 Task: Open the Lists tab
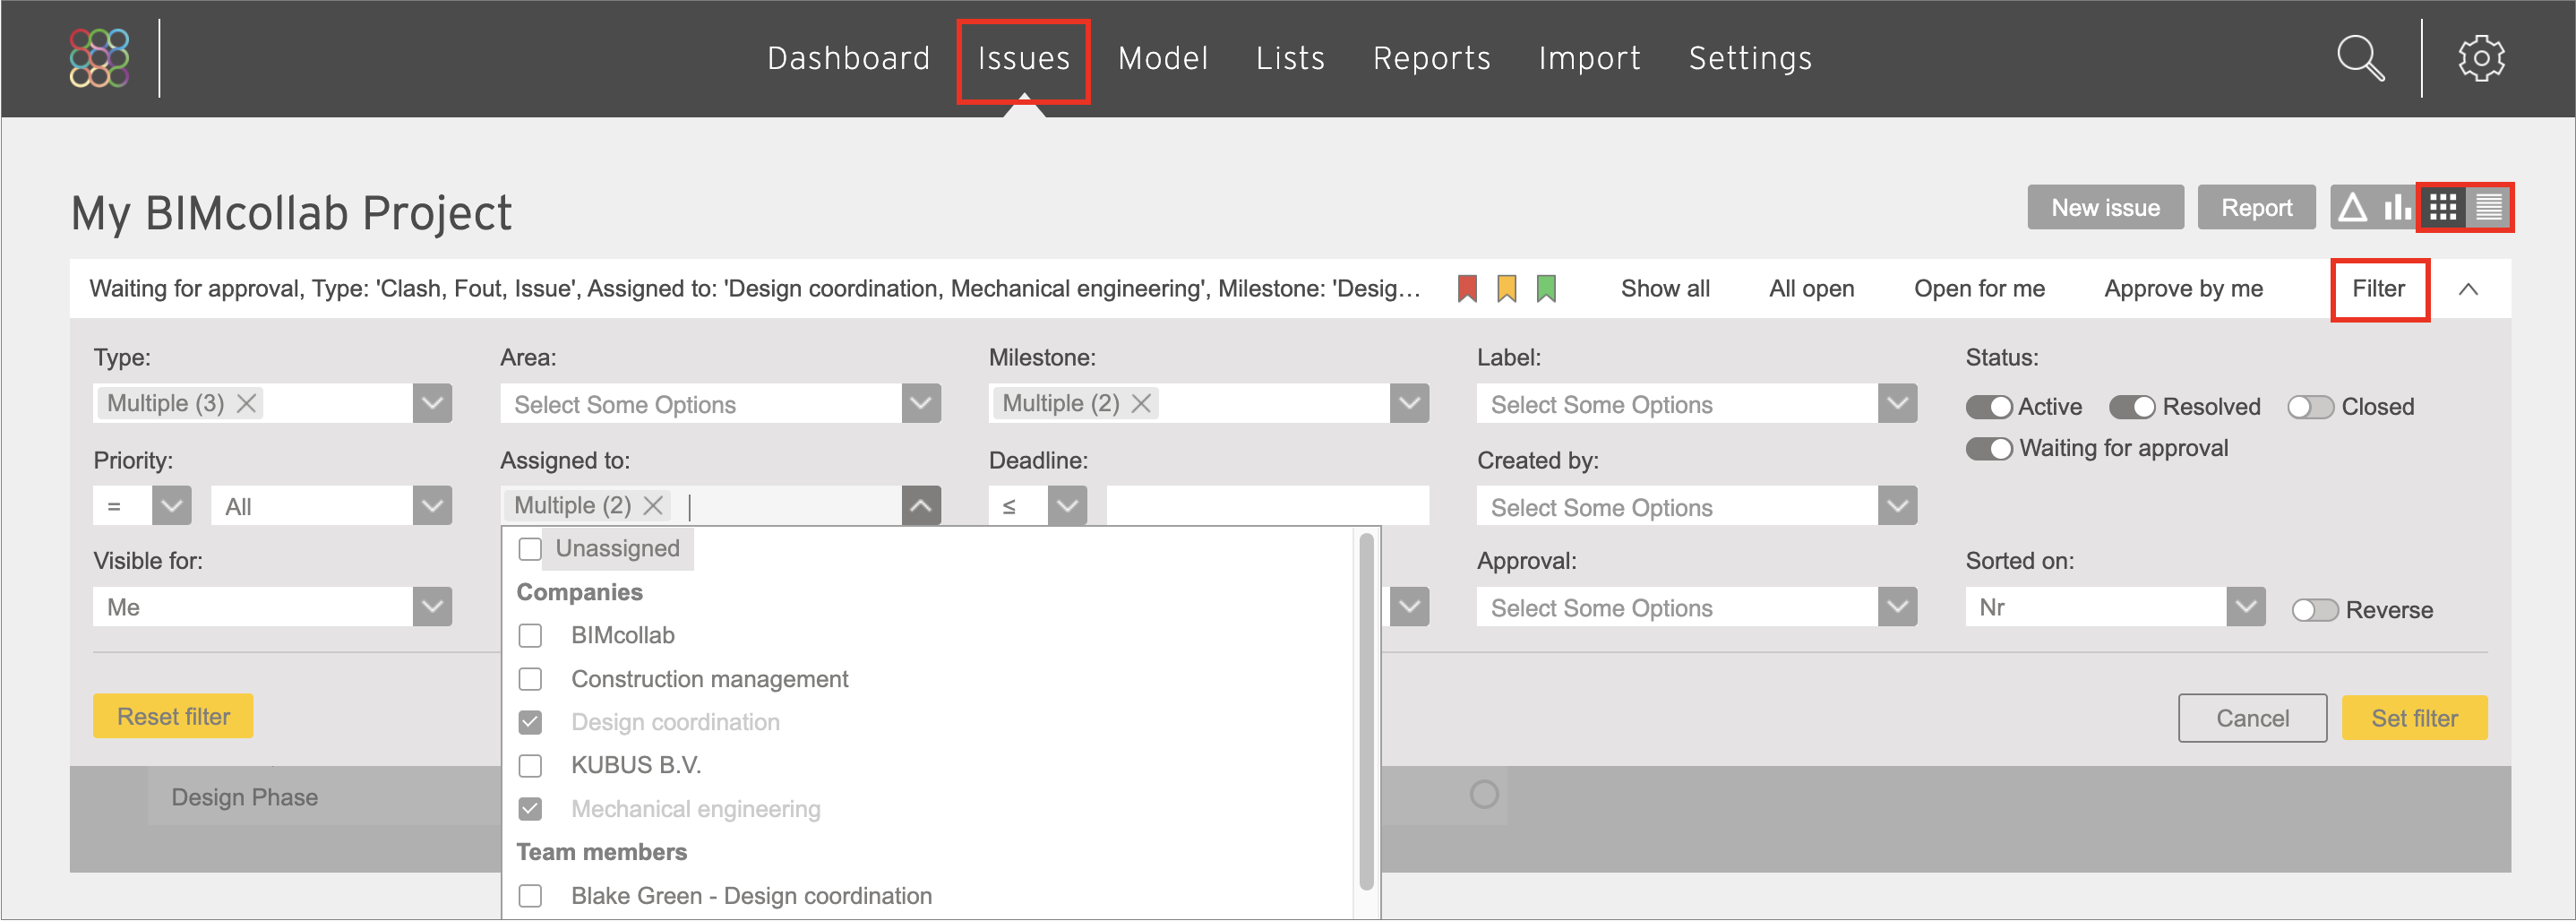pos(1290,58)
